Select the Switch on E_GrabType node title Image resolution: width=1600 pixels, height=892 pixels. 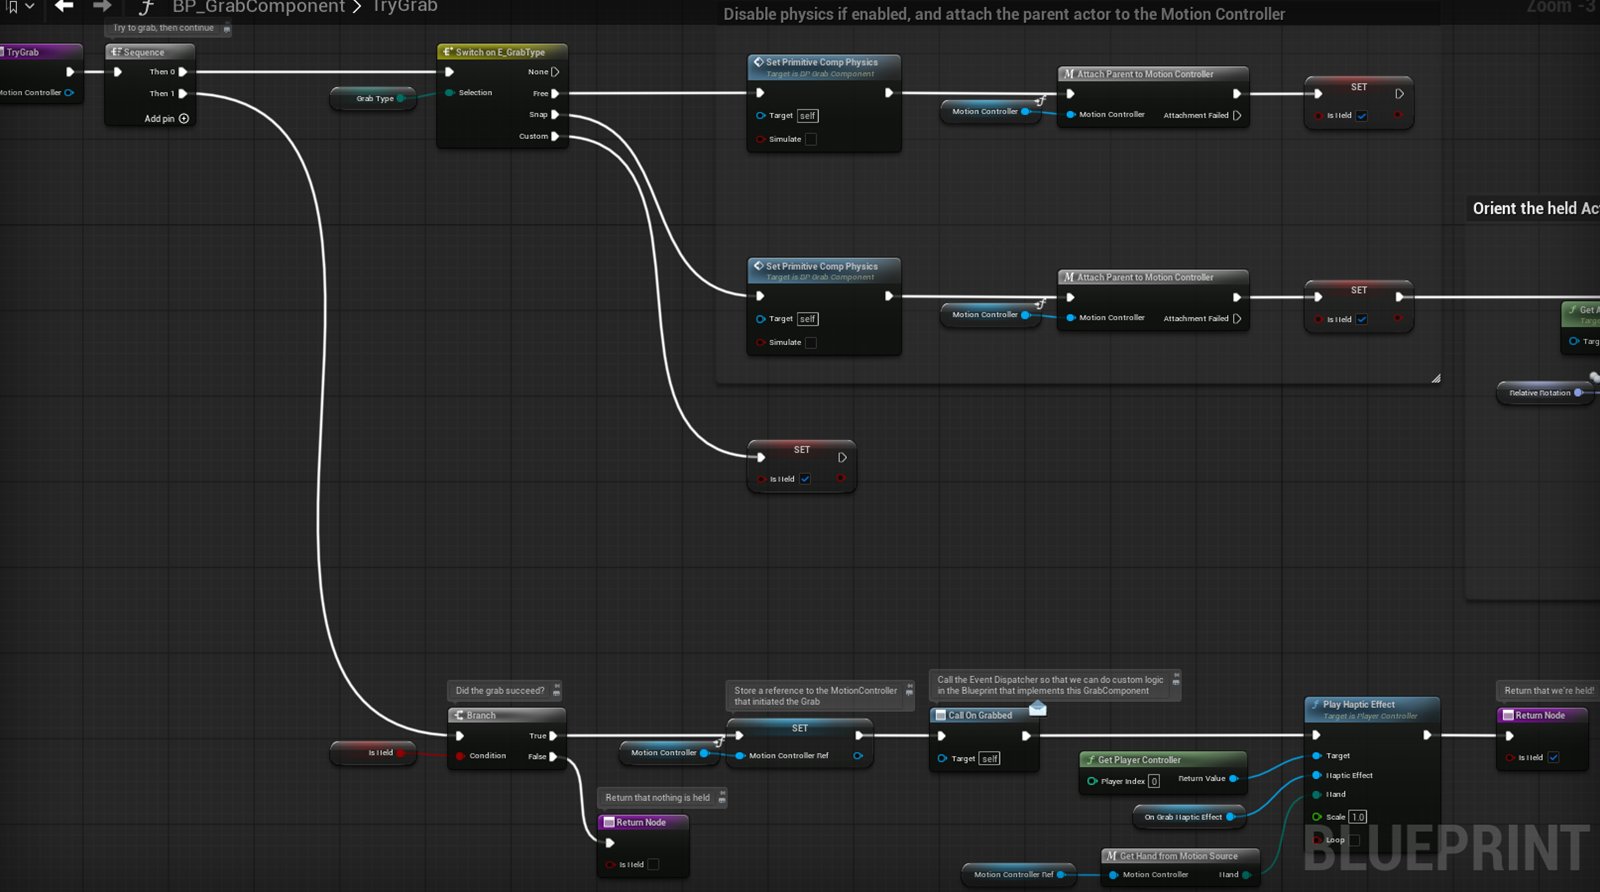[x=502, y=52]
